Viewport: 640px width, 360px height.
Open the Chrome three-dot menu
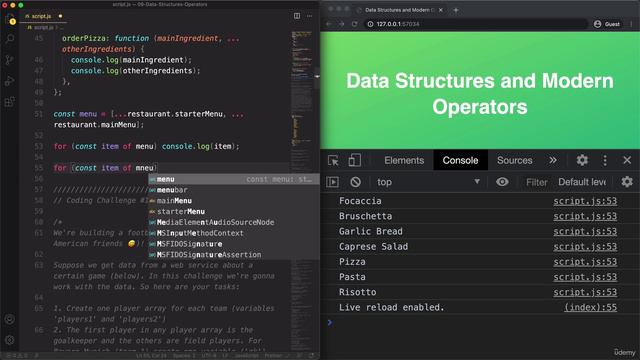(631, 24)
